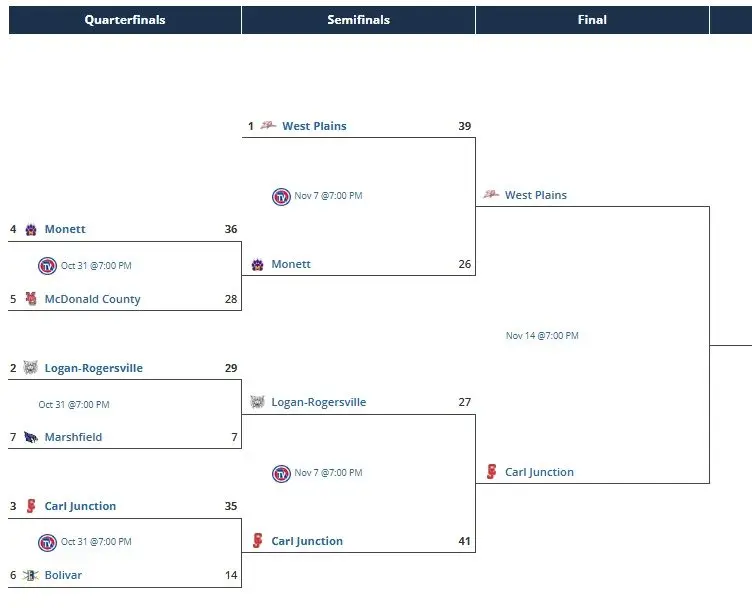The width and height of the screenshot is (752, 608).
Task: Open the Marshfield team link
Action: (x=73, y=437)
